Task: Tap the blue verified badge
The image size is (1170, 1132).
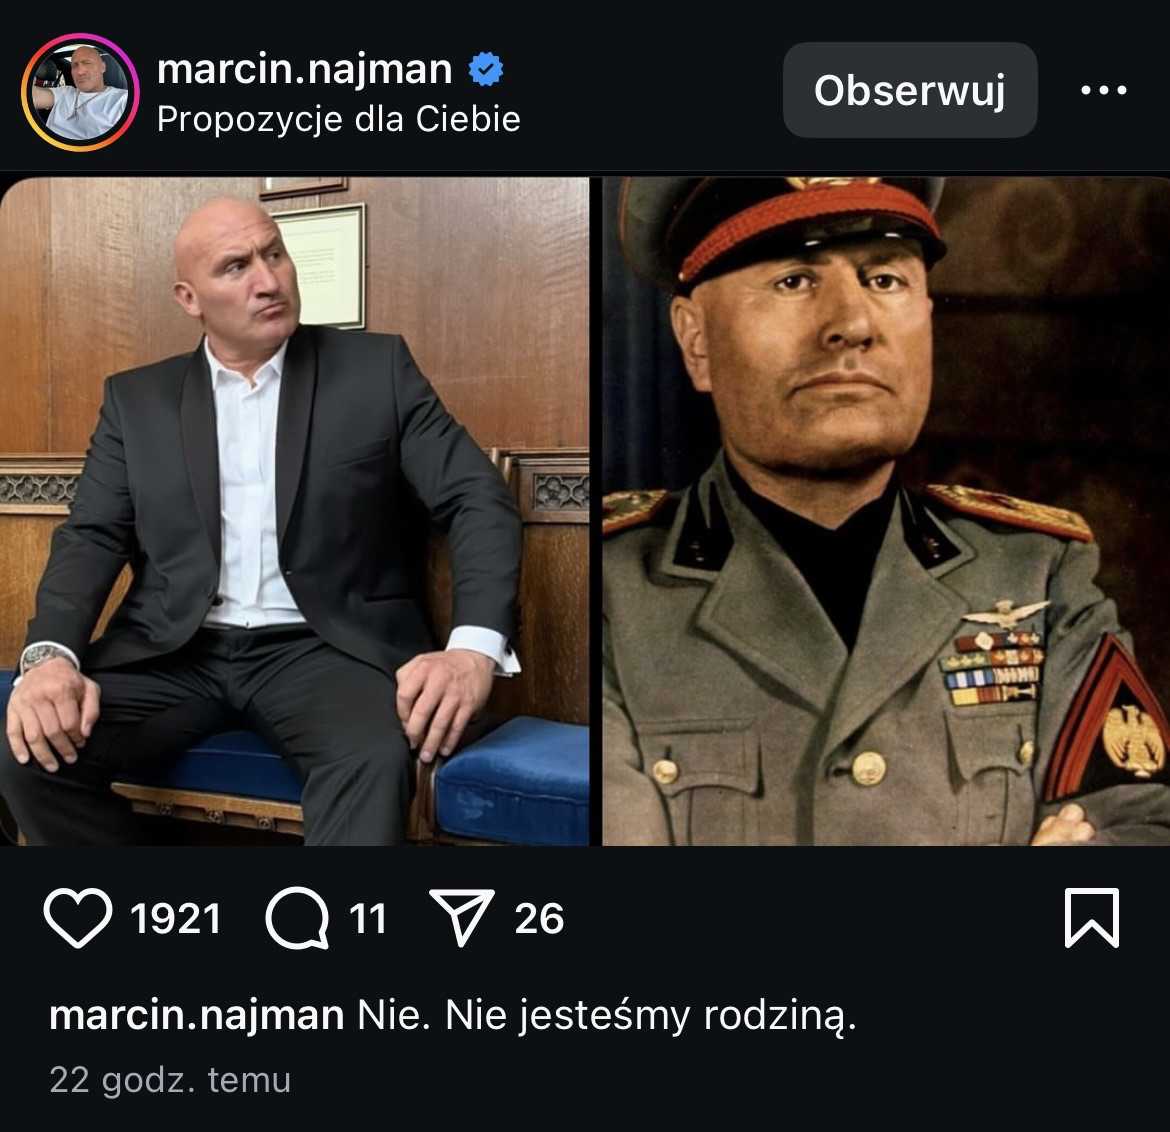Action: pos(486,70)
